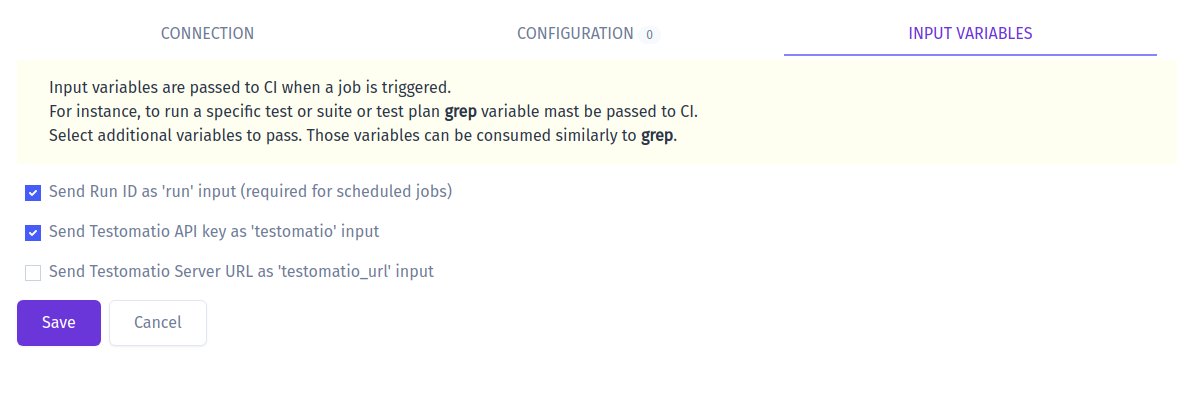Viewport: 1180px width, 406px height.
Task: Click the purple underline beneath INPUT VARIABLES
Action: point(970,55)
